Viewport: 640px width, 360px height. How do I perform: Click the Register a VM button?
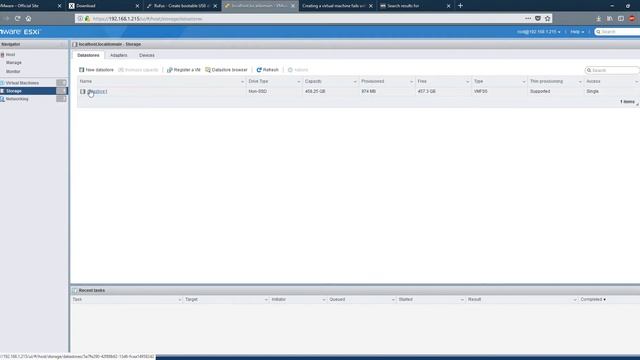pos(184,70)
